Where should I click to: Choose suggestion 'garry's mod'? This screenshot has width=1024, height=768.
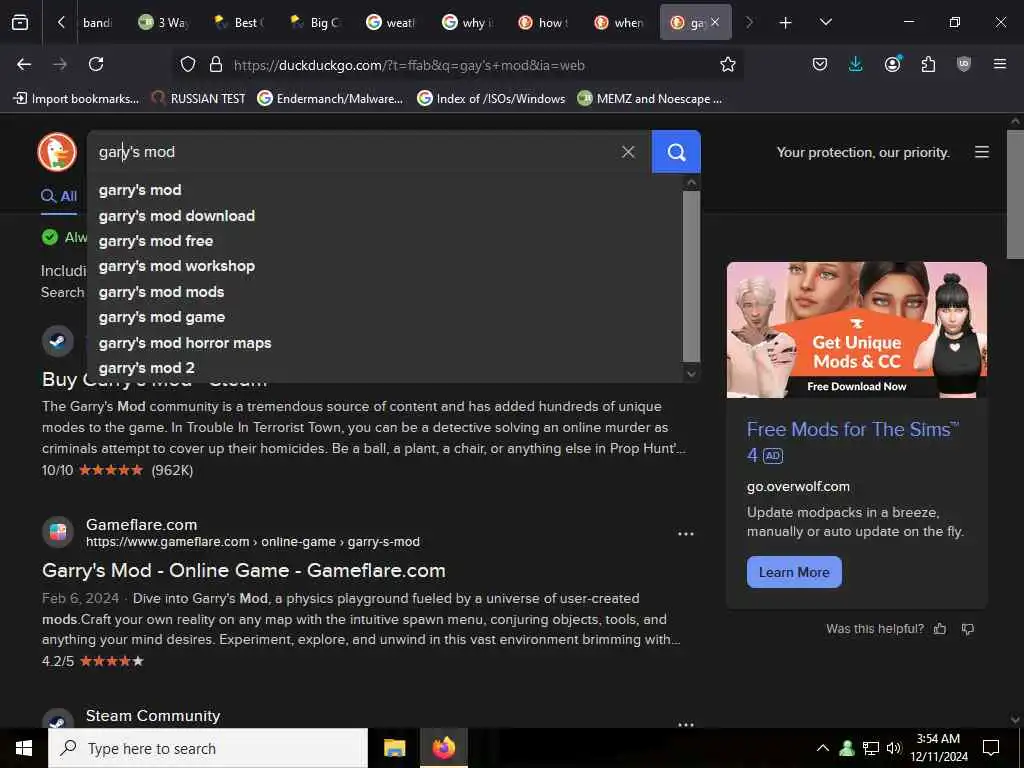point(385,190)
